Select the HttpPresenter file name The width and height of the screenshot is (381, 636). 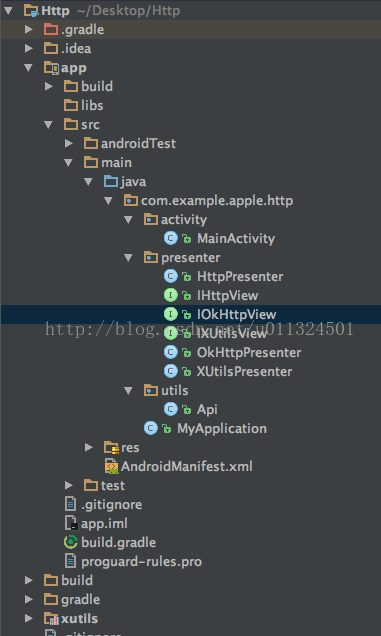click(240, 277)
